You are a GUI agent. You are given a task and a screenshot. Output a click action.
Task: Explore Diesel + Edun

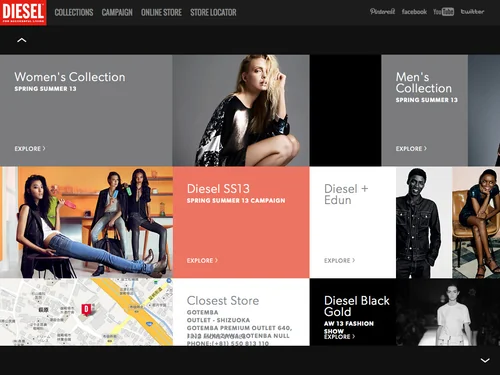pyautogui.click(x=339, y=260)
